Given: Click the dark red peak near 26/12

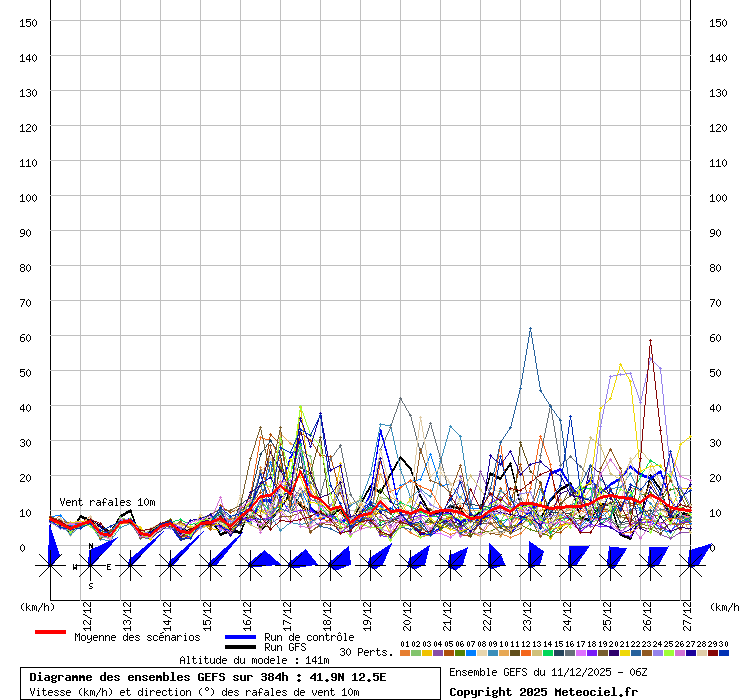Looking at the screenshot, I should click(650, 341).
